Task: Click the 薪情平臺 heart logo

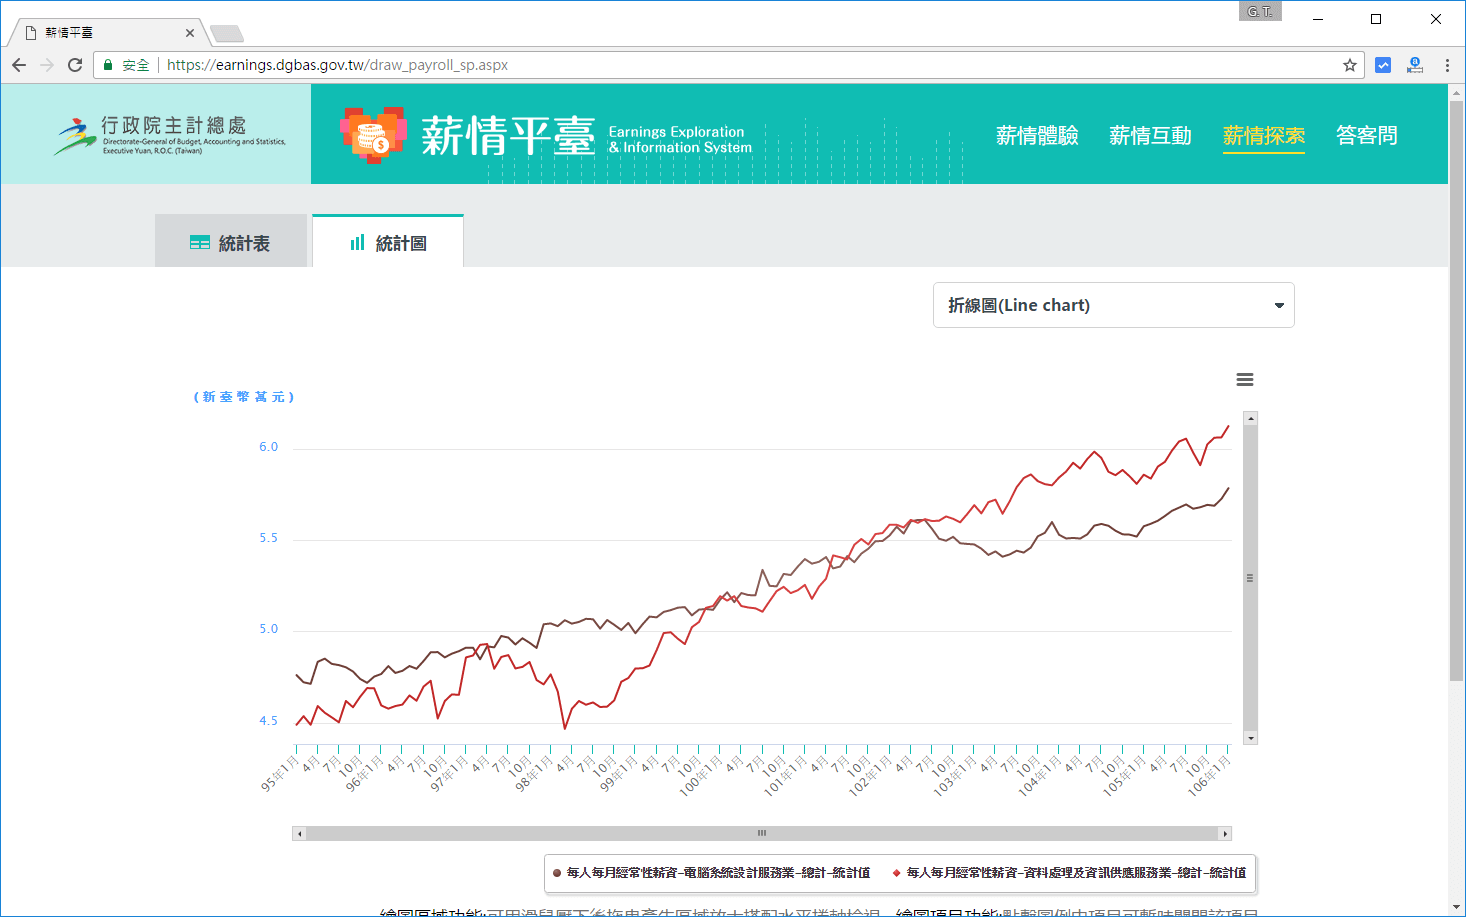Action: 373,134
